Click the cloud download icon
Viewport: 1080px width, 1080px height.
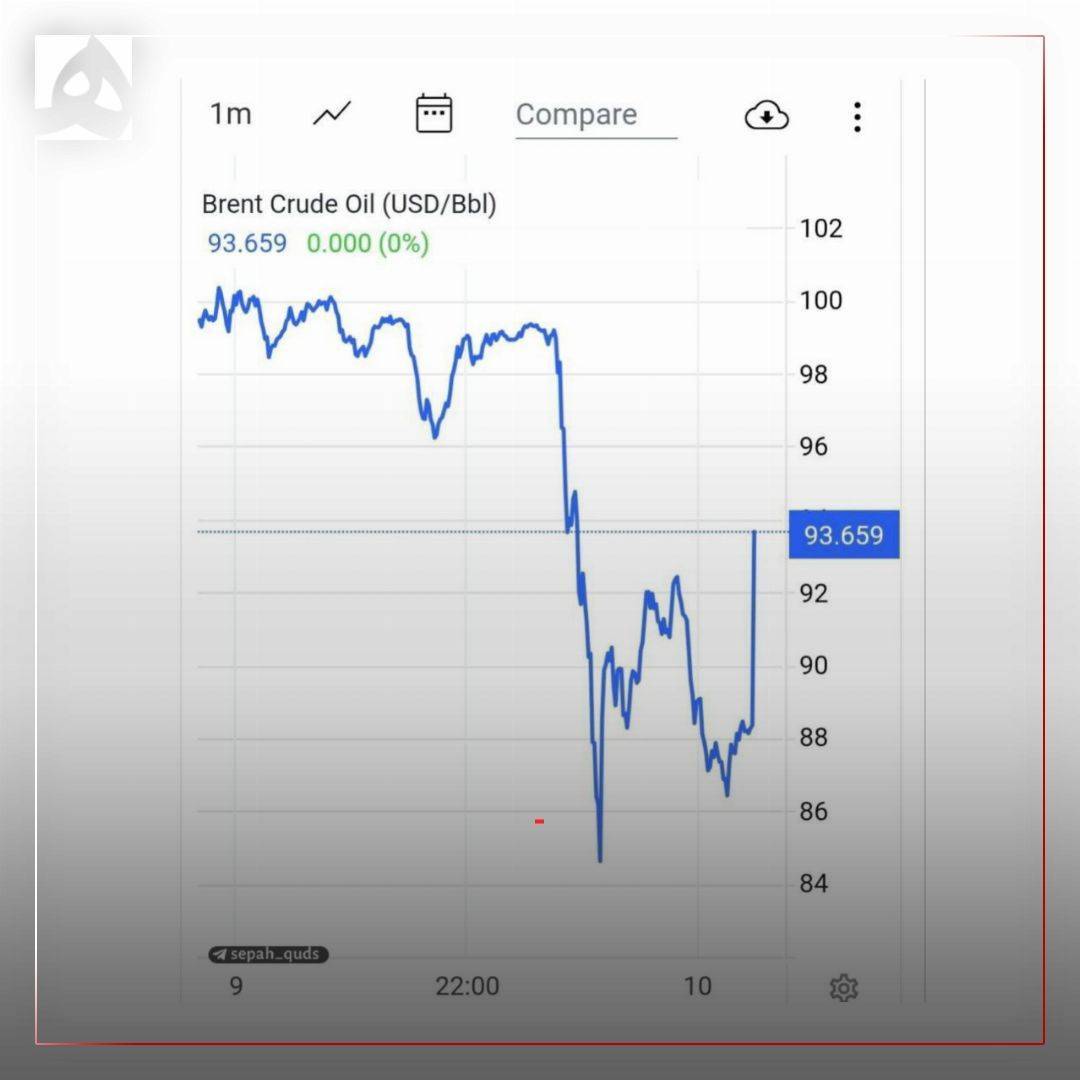tap(767, 116)
